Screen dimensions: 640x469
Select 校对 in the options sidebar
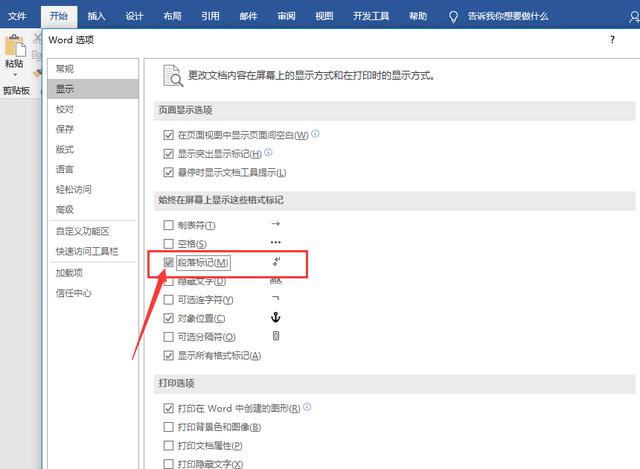(93, 109)
